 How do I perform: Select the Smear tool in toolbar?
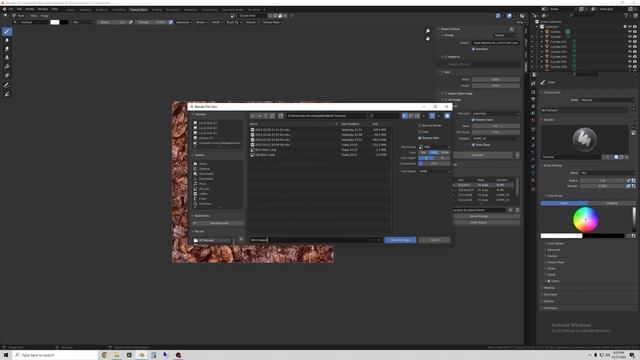7,49
